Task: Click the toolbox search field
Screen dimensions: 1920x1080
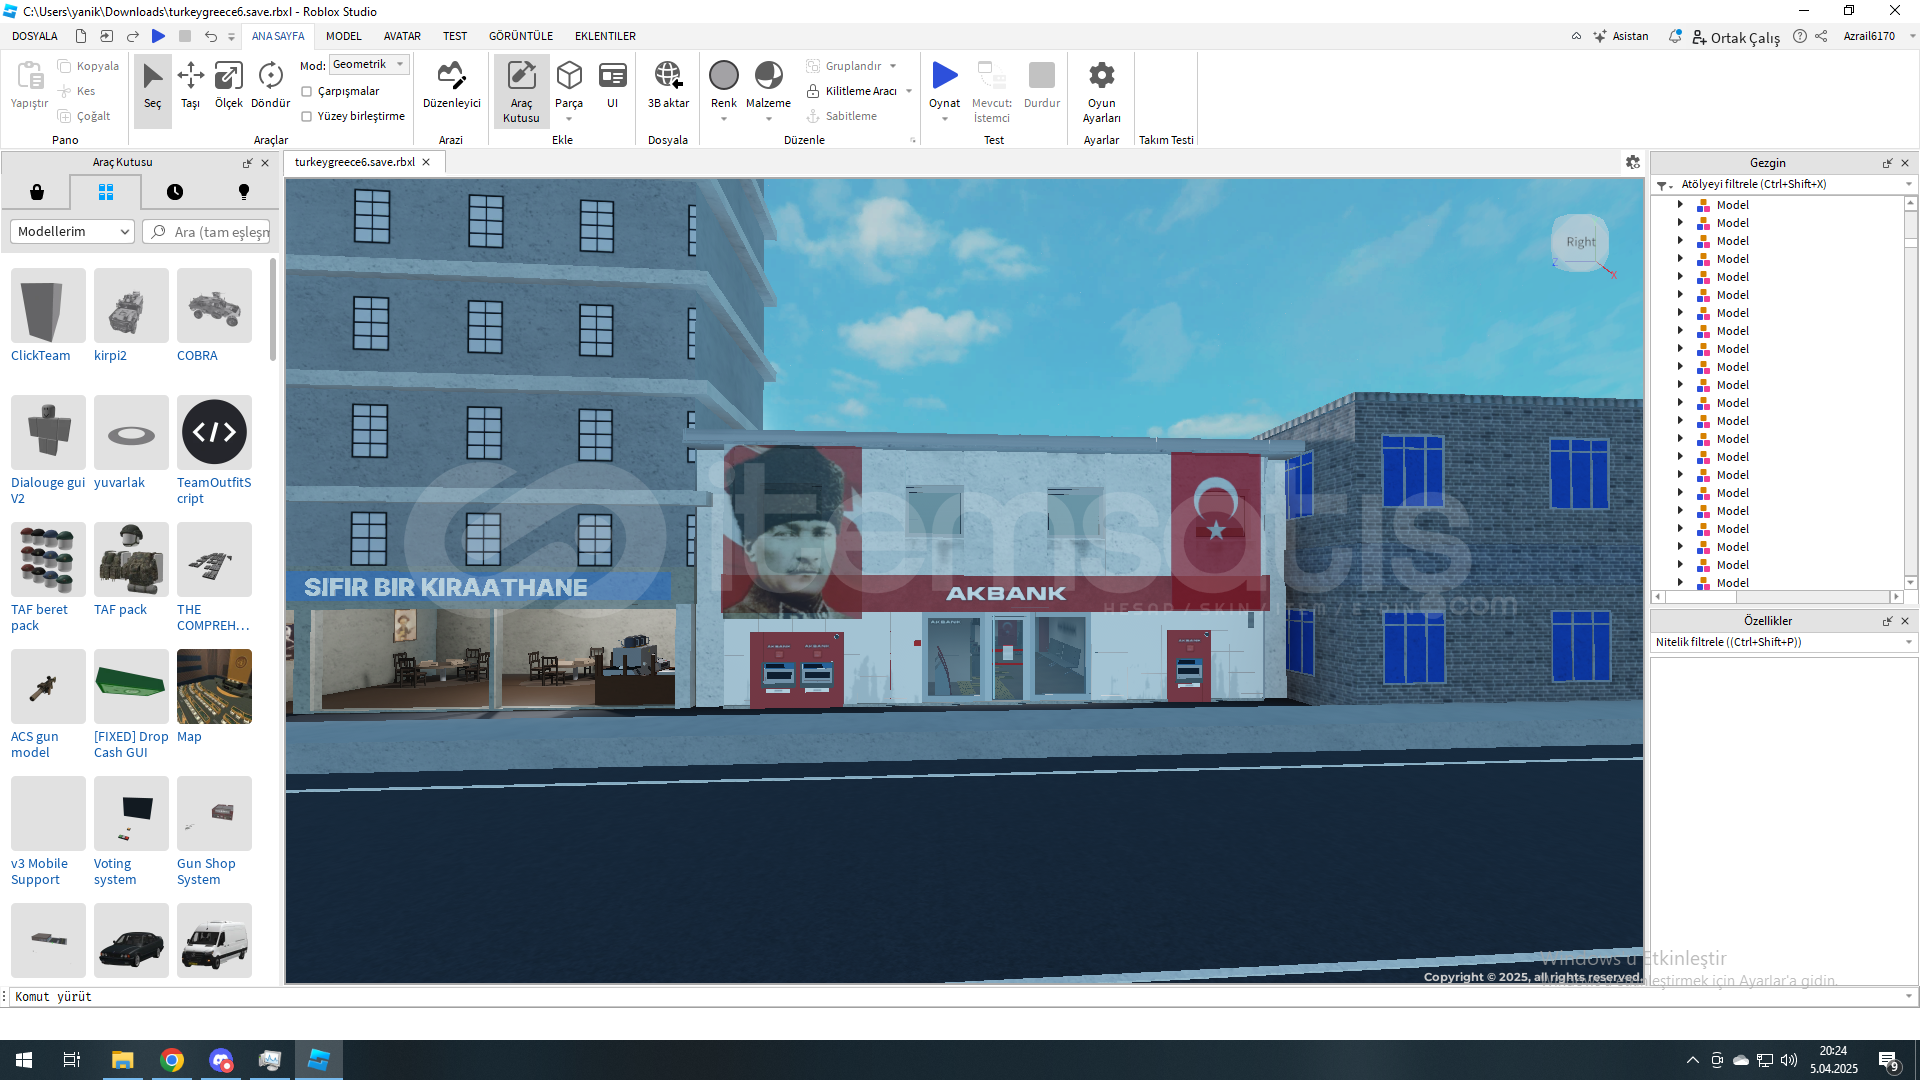Action: pos(208,232)
